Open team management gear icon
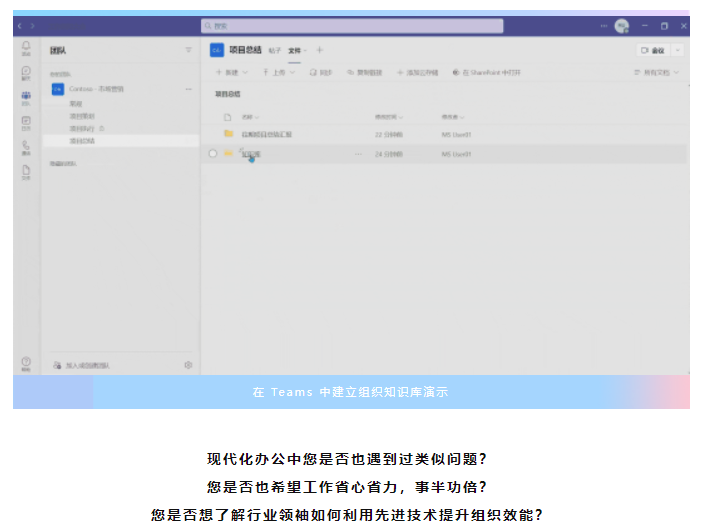Viewport: 707px width, 530px height. [188, 365]
